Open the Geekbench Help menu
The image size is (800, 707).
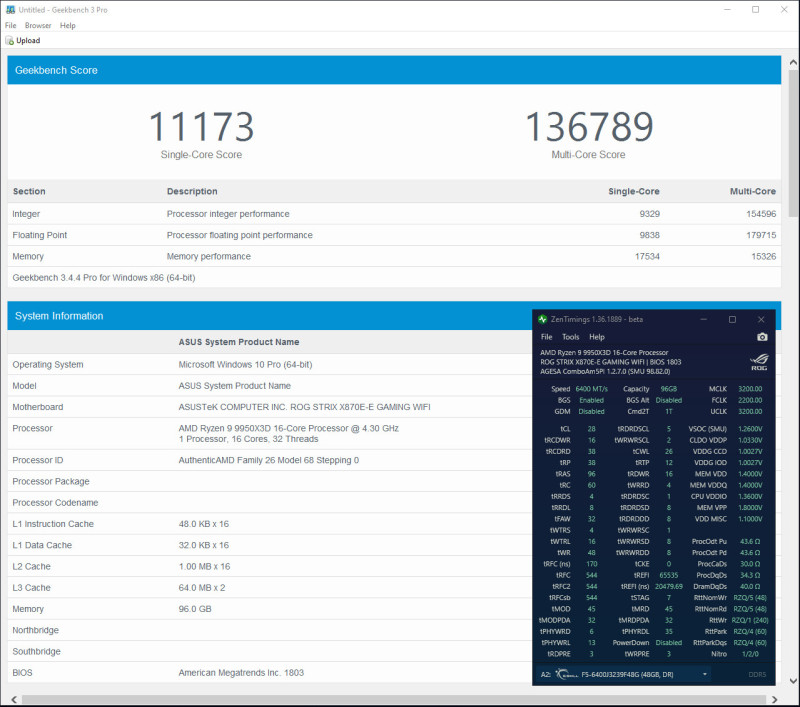point(67,25)
